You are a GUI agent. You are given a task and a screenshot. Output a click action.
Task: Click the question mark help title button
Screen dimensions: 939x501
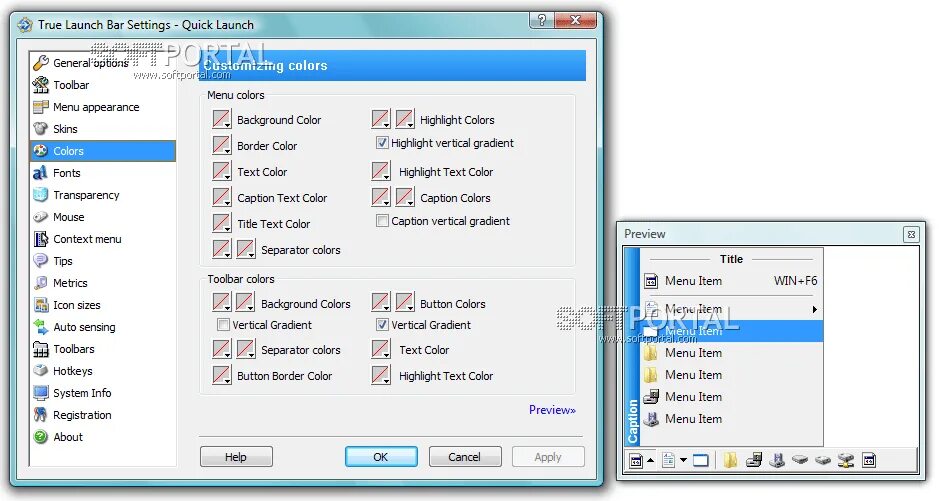(542, 20)
